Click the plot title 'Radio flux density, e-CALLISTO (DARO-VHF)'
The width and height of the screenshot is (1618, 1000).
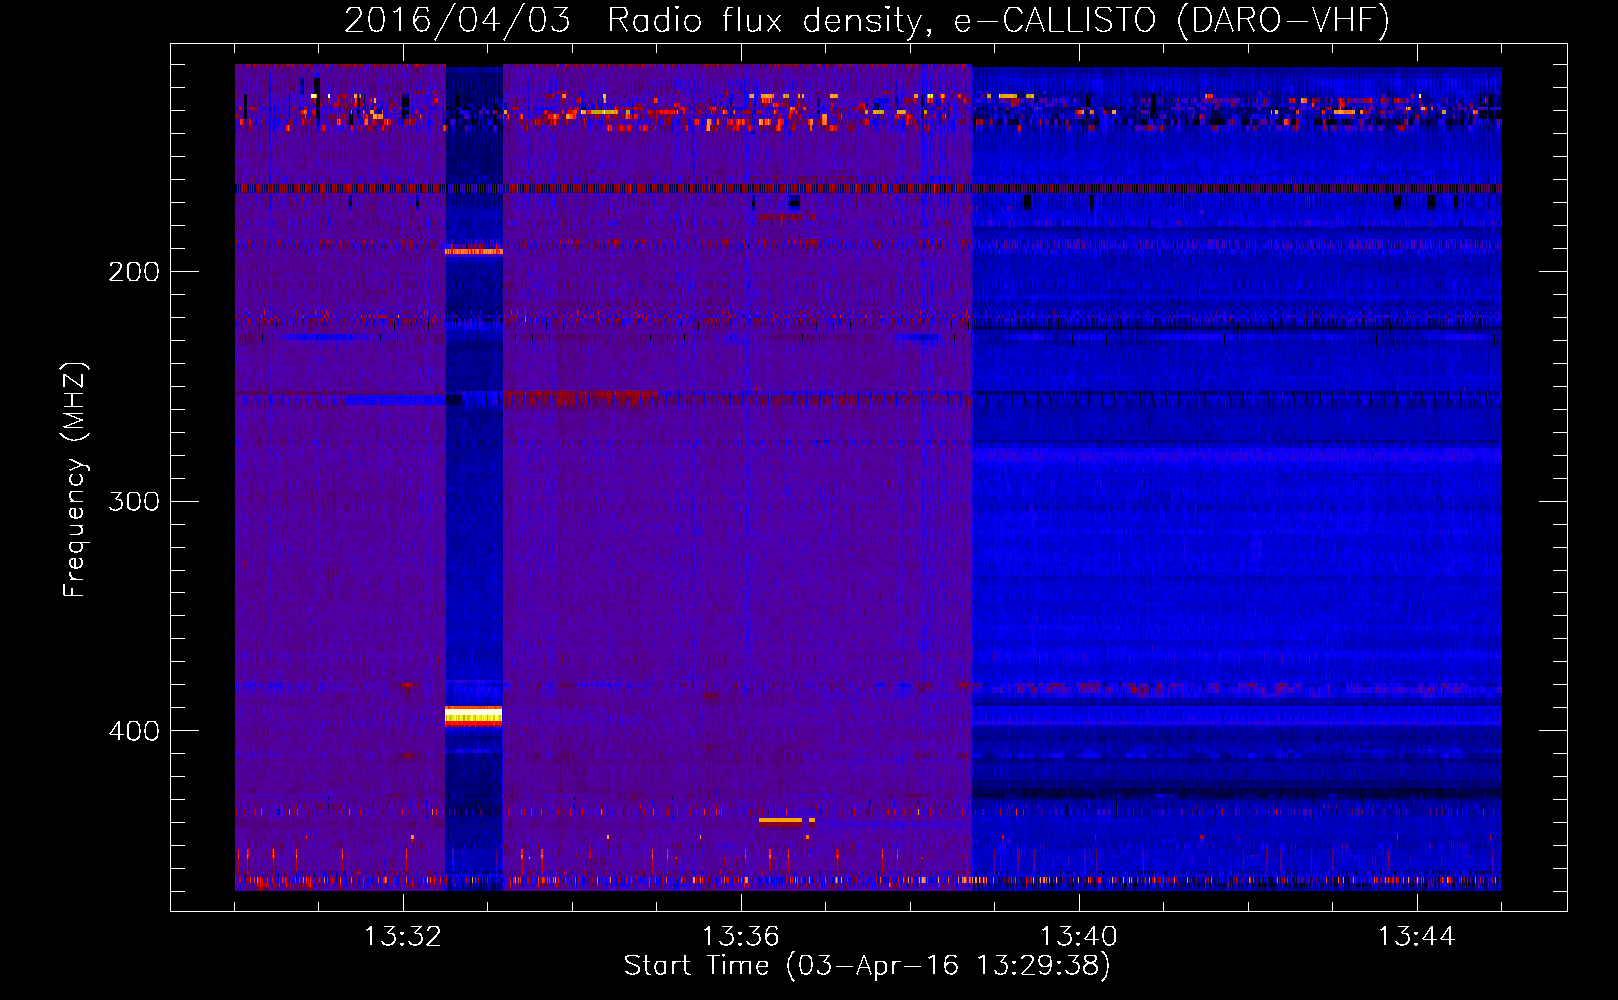click(999, 20)
